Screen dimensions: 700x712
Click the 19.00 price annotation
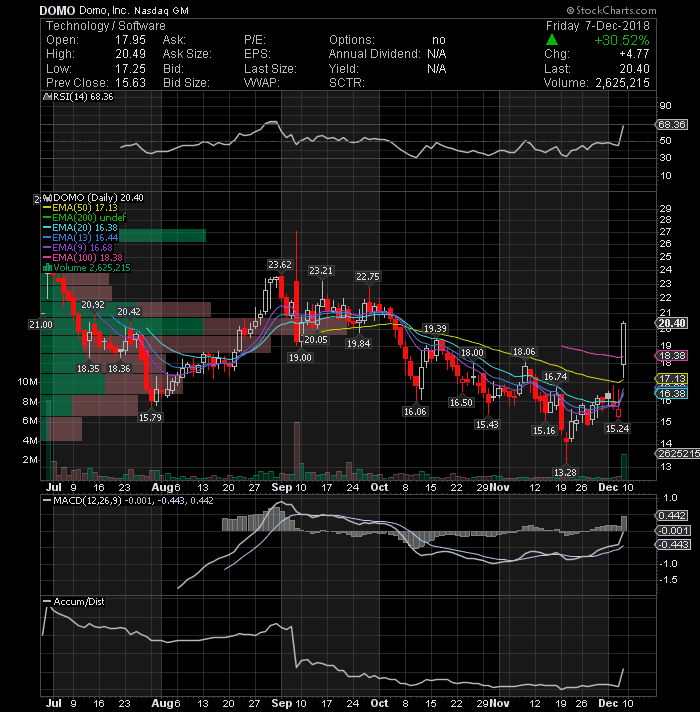300,358
